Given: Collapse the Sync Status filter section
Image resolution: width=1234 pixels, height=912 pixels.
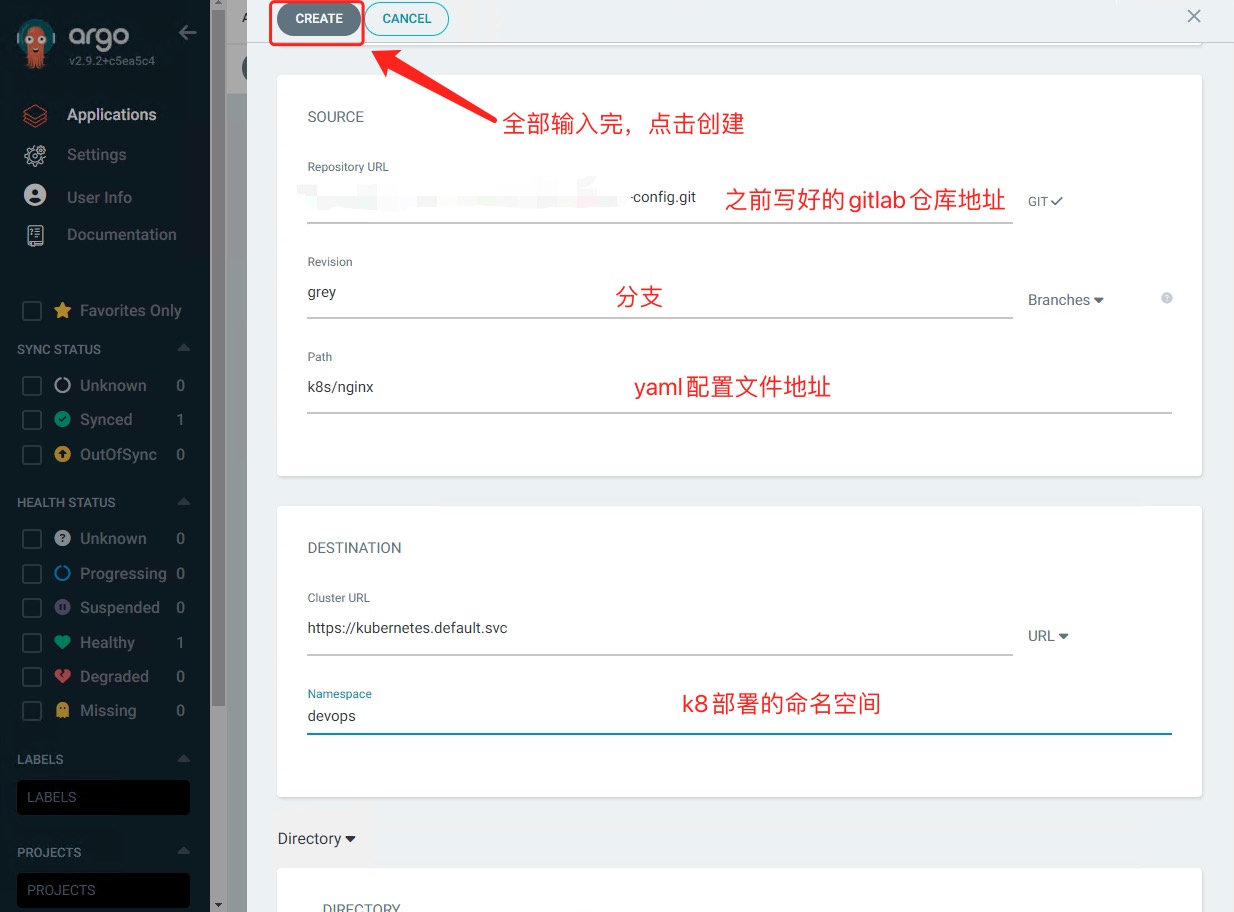Looking at the screenshot, I should (183, 349).
